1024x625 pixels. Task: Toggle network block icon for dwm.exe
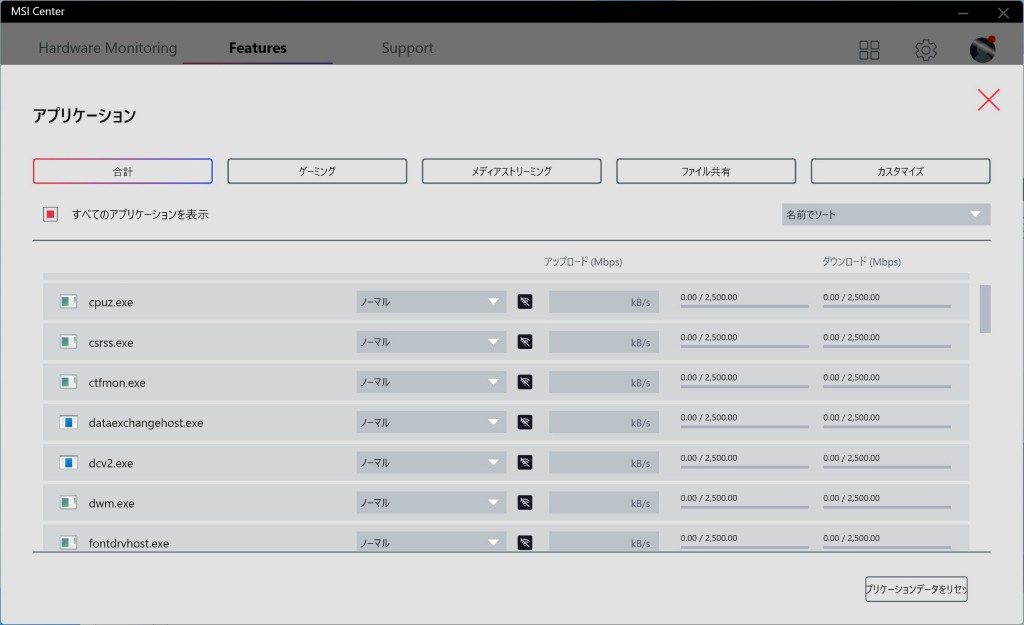(525, 503)
